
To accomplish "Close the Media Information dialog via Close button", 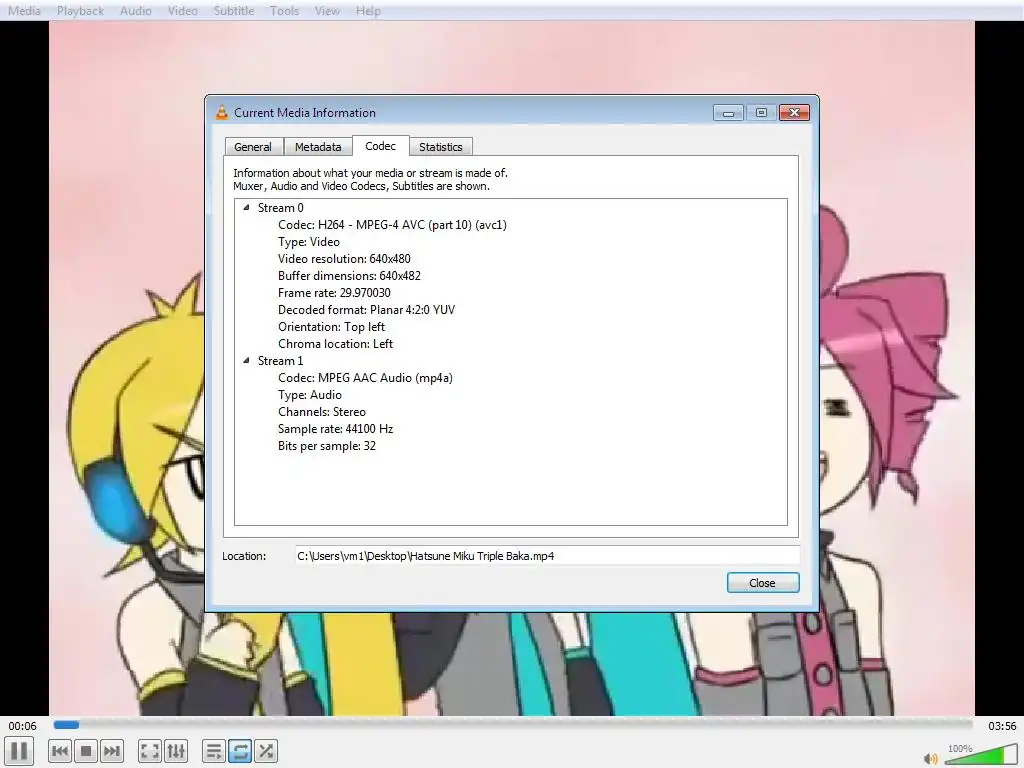I will pyautogui.click(x=763, y=583).
